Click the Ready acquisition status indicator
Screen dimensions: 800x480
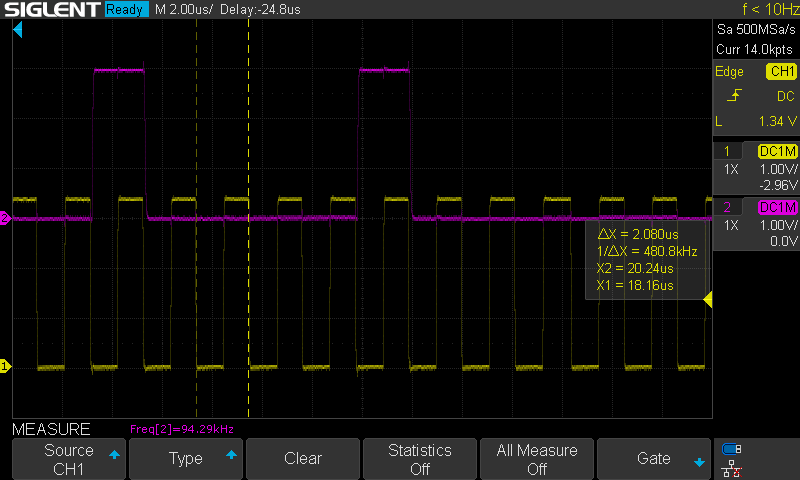(128, 10)
